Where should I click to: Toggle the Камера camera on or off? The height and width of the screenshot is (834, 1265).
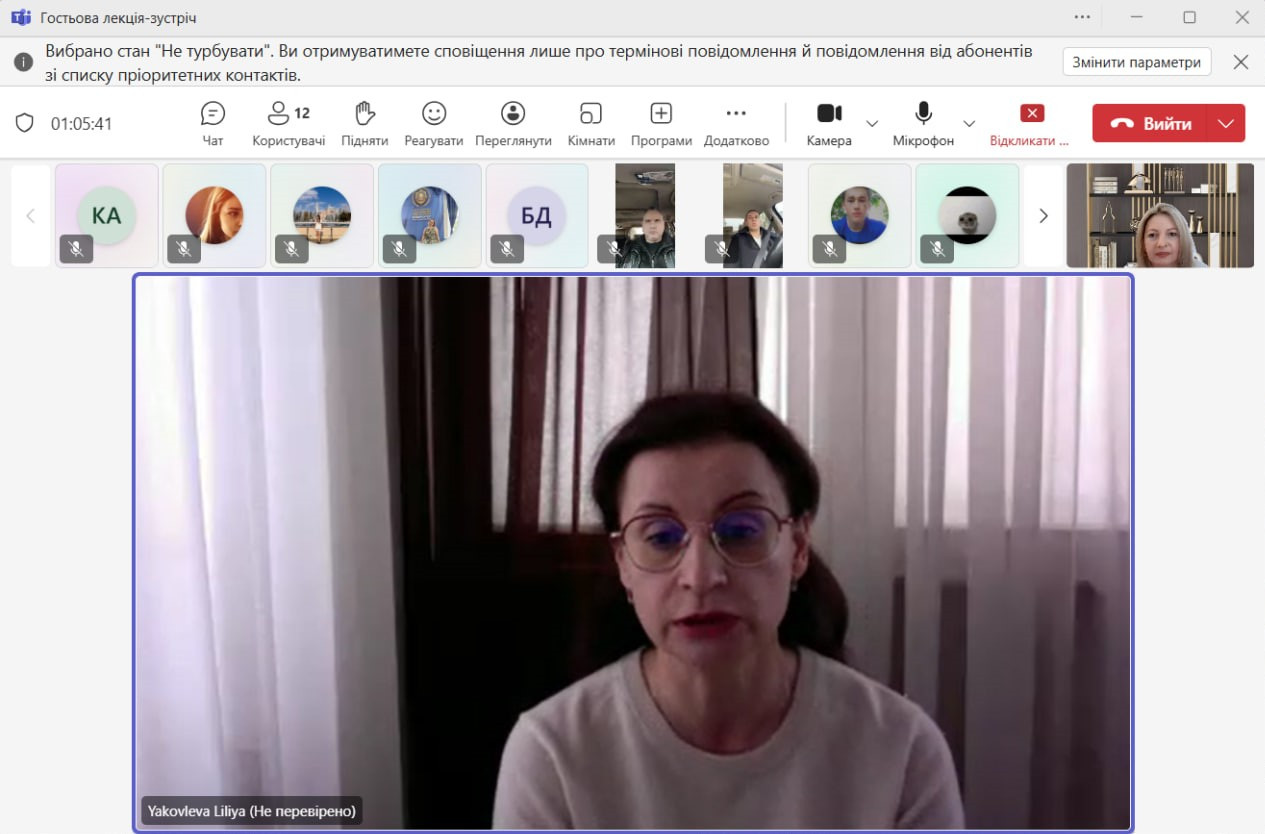(829, 123)
